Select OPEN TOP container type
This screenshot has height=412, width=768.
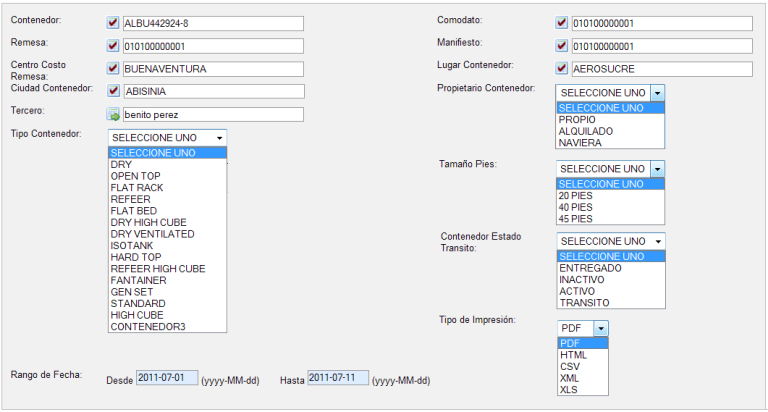click(x=136, y=176)
